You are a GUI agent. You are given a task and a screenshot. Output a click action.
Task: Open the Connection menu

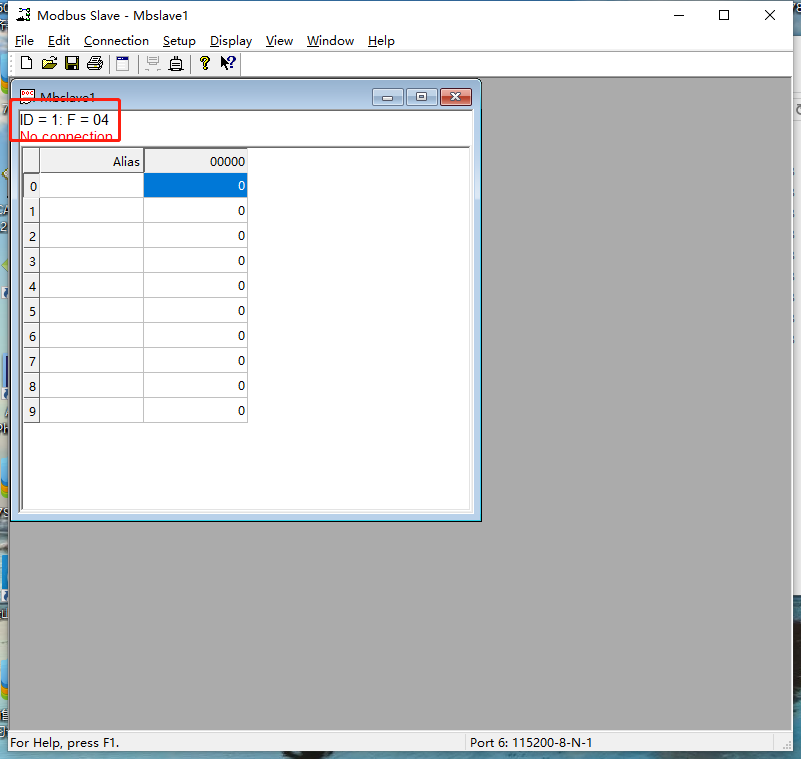[x=116, y=41]
